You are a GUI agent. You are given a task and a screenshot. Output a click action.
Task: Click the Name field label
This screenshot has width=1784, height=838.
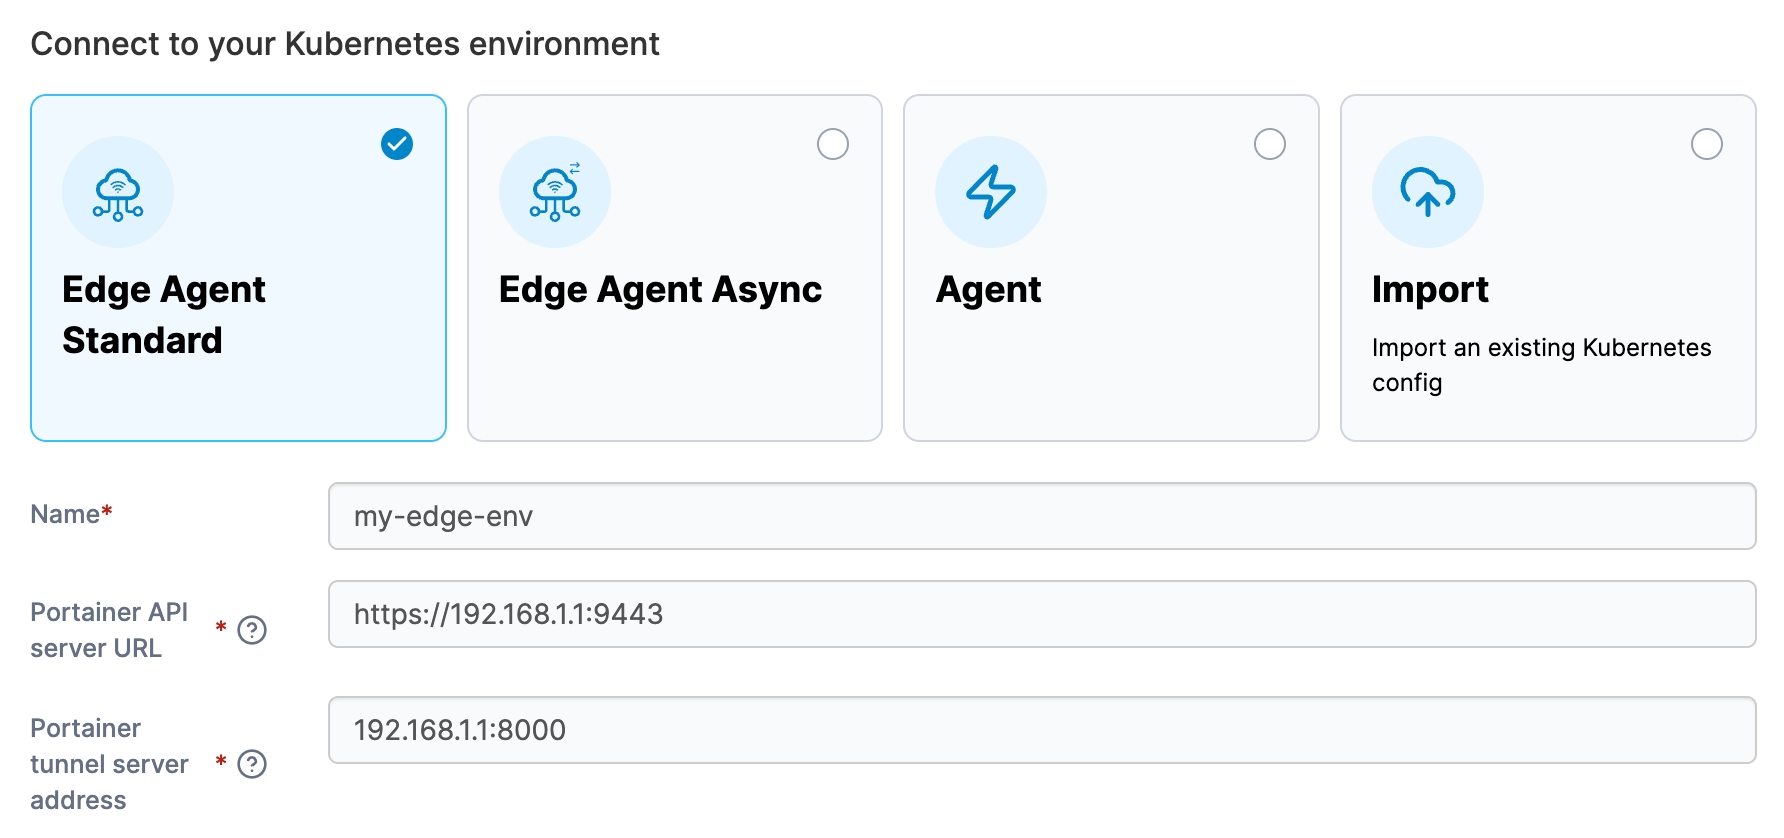pos(66,514)
